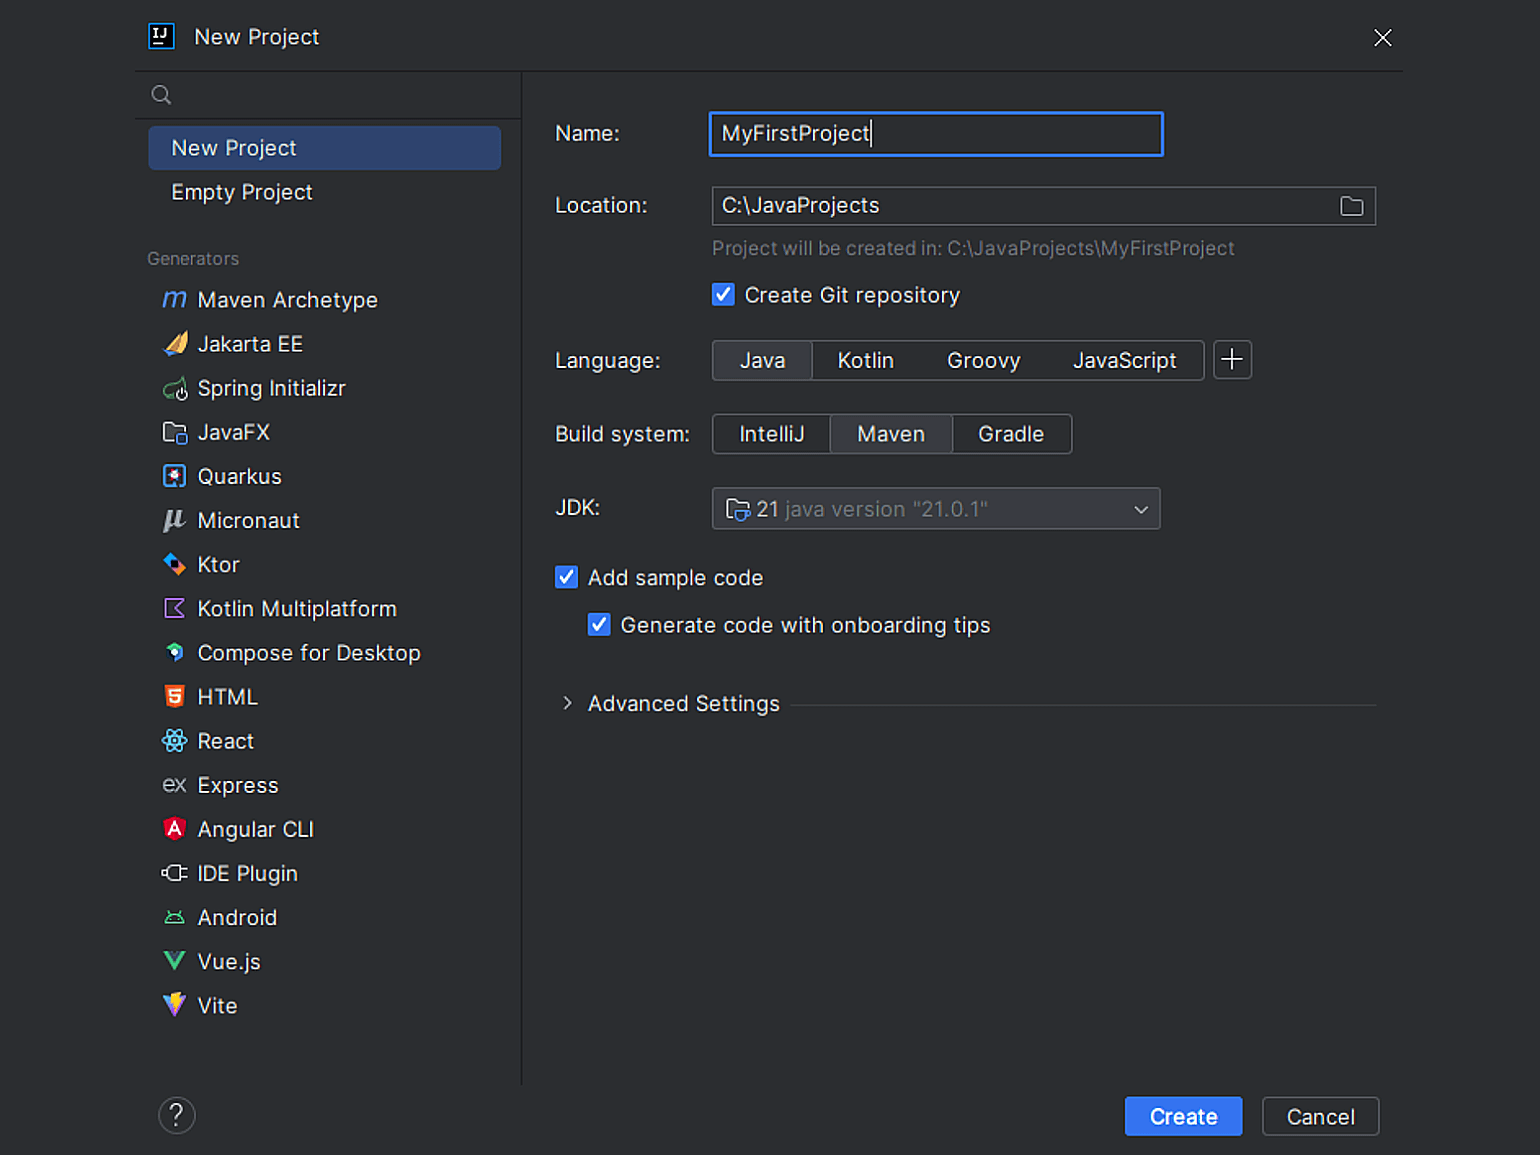The image size is (1540, 1155).
Task: Select JavaScript language option
Action: 1125,361
